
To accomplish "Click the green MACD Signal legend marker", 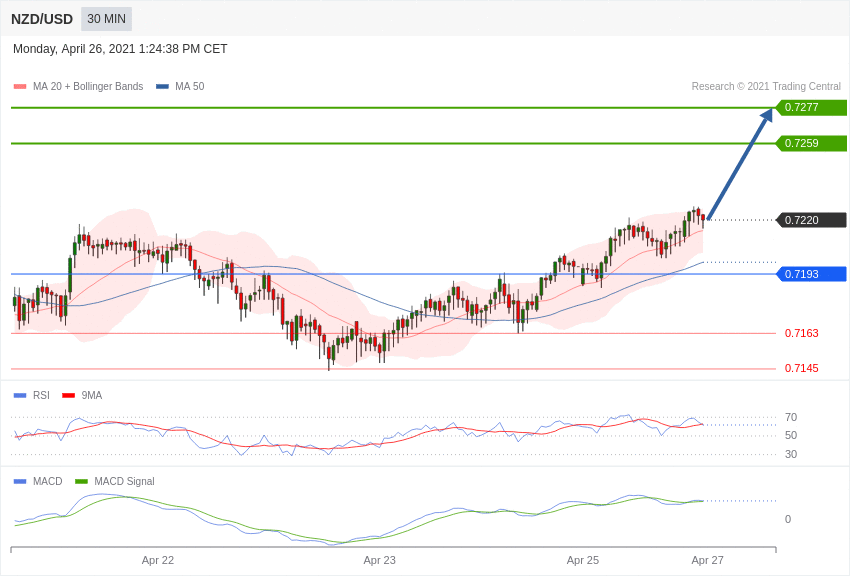I will coord(81,482).
